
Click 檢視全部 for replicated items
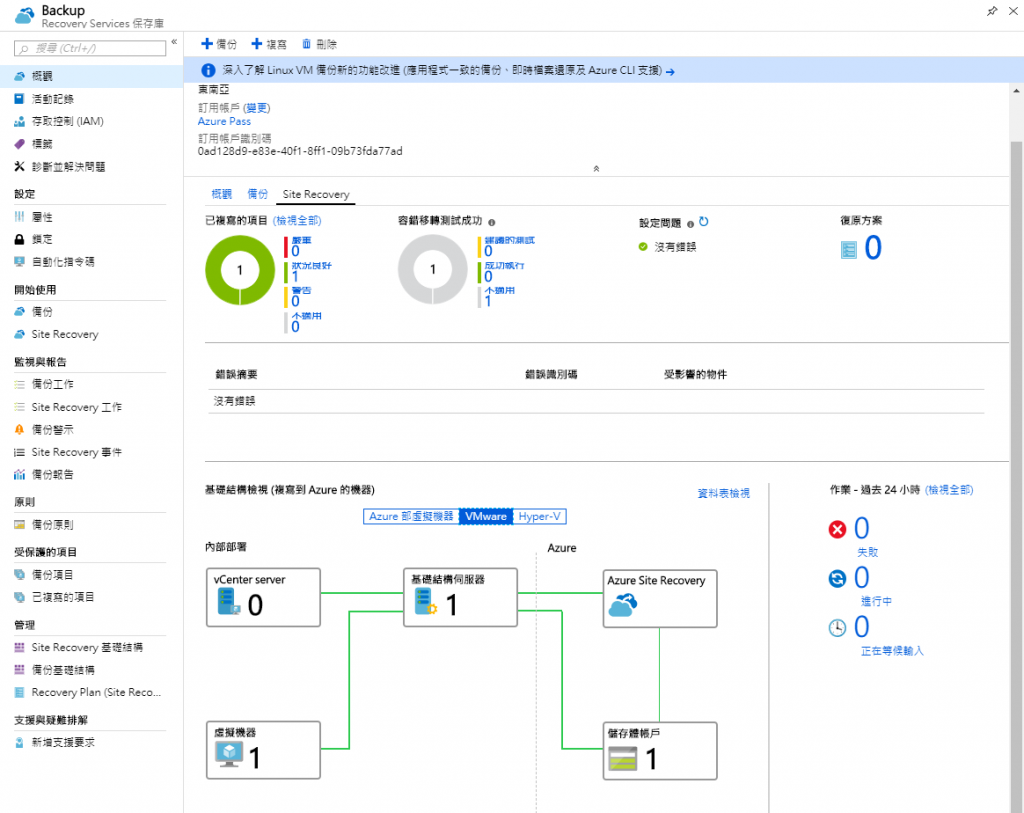(297, 221)
